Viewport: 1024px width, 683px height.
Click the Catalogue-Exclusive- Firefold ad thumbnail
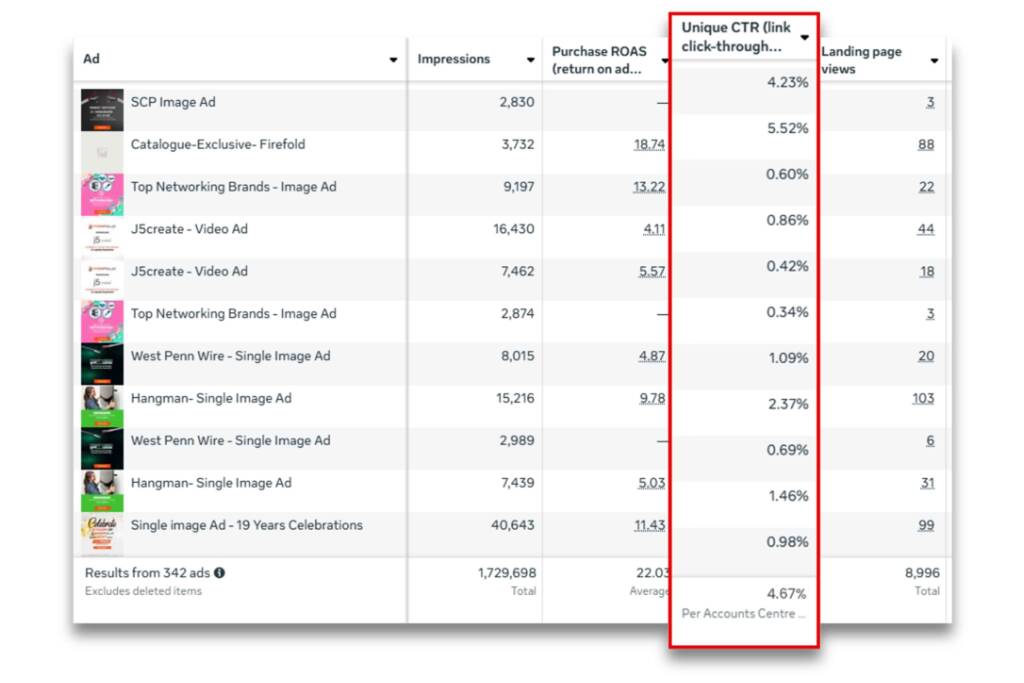102,152
